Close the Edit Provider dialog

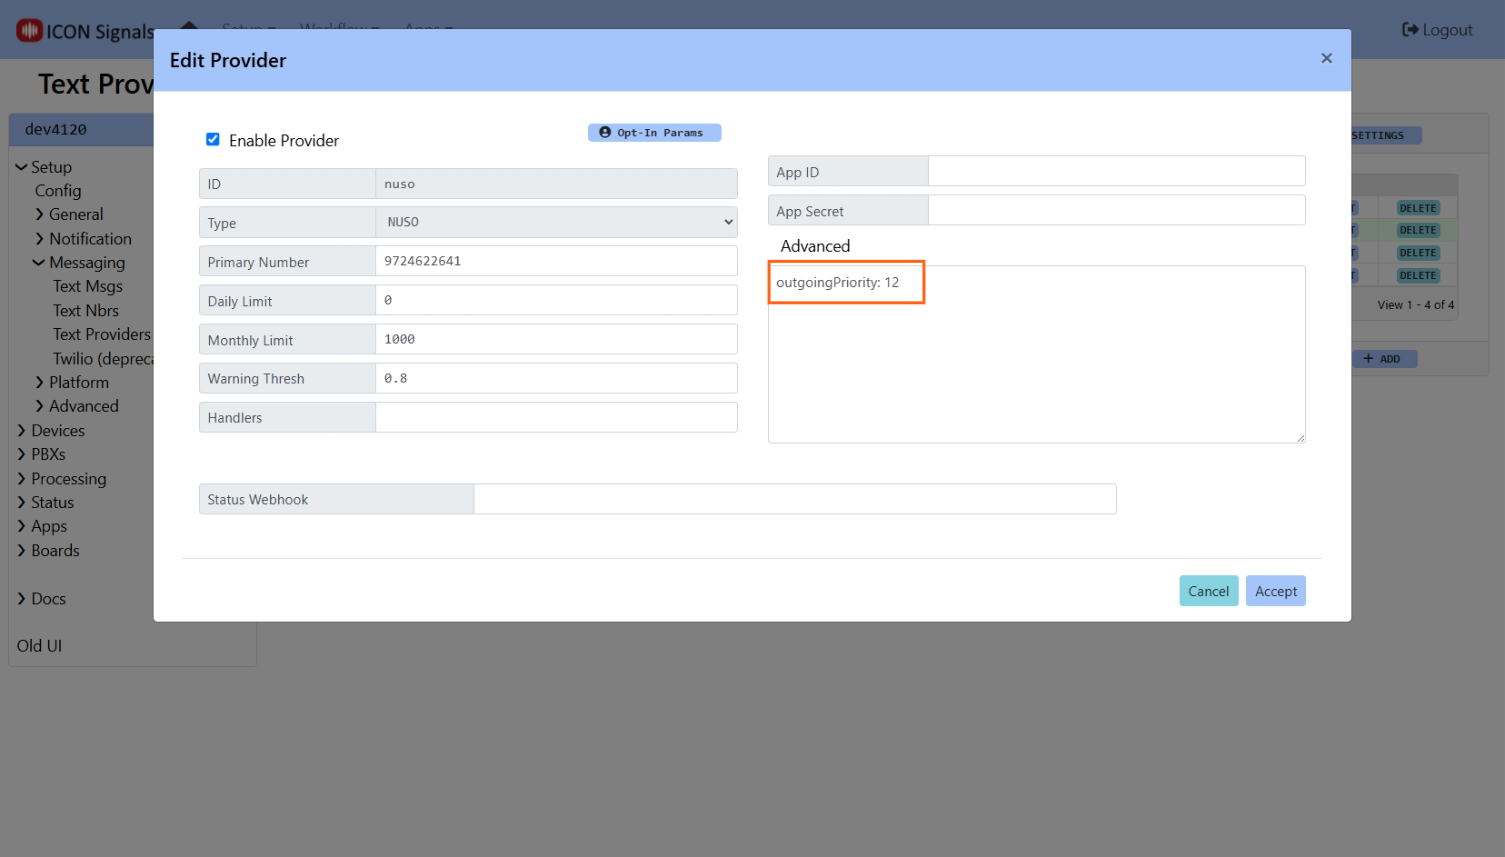click(x=1326, y=58)
